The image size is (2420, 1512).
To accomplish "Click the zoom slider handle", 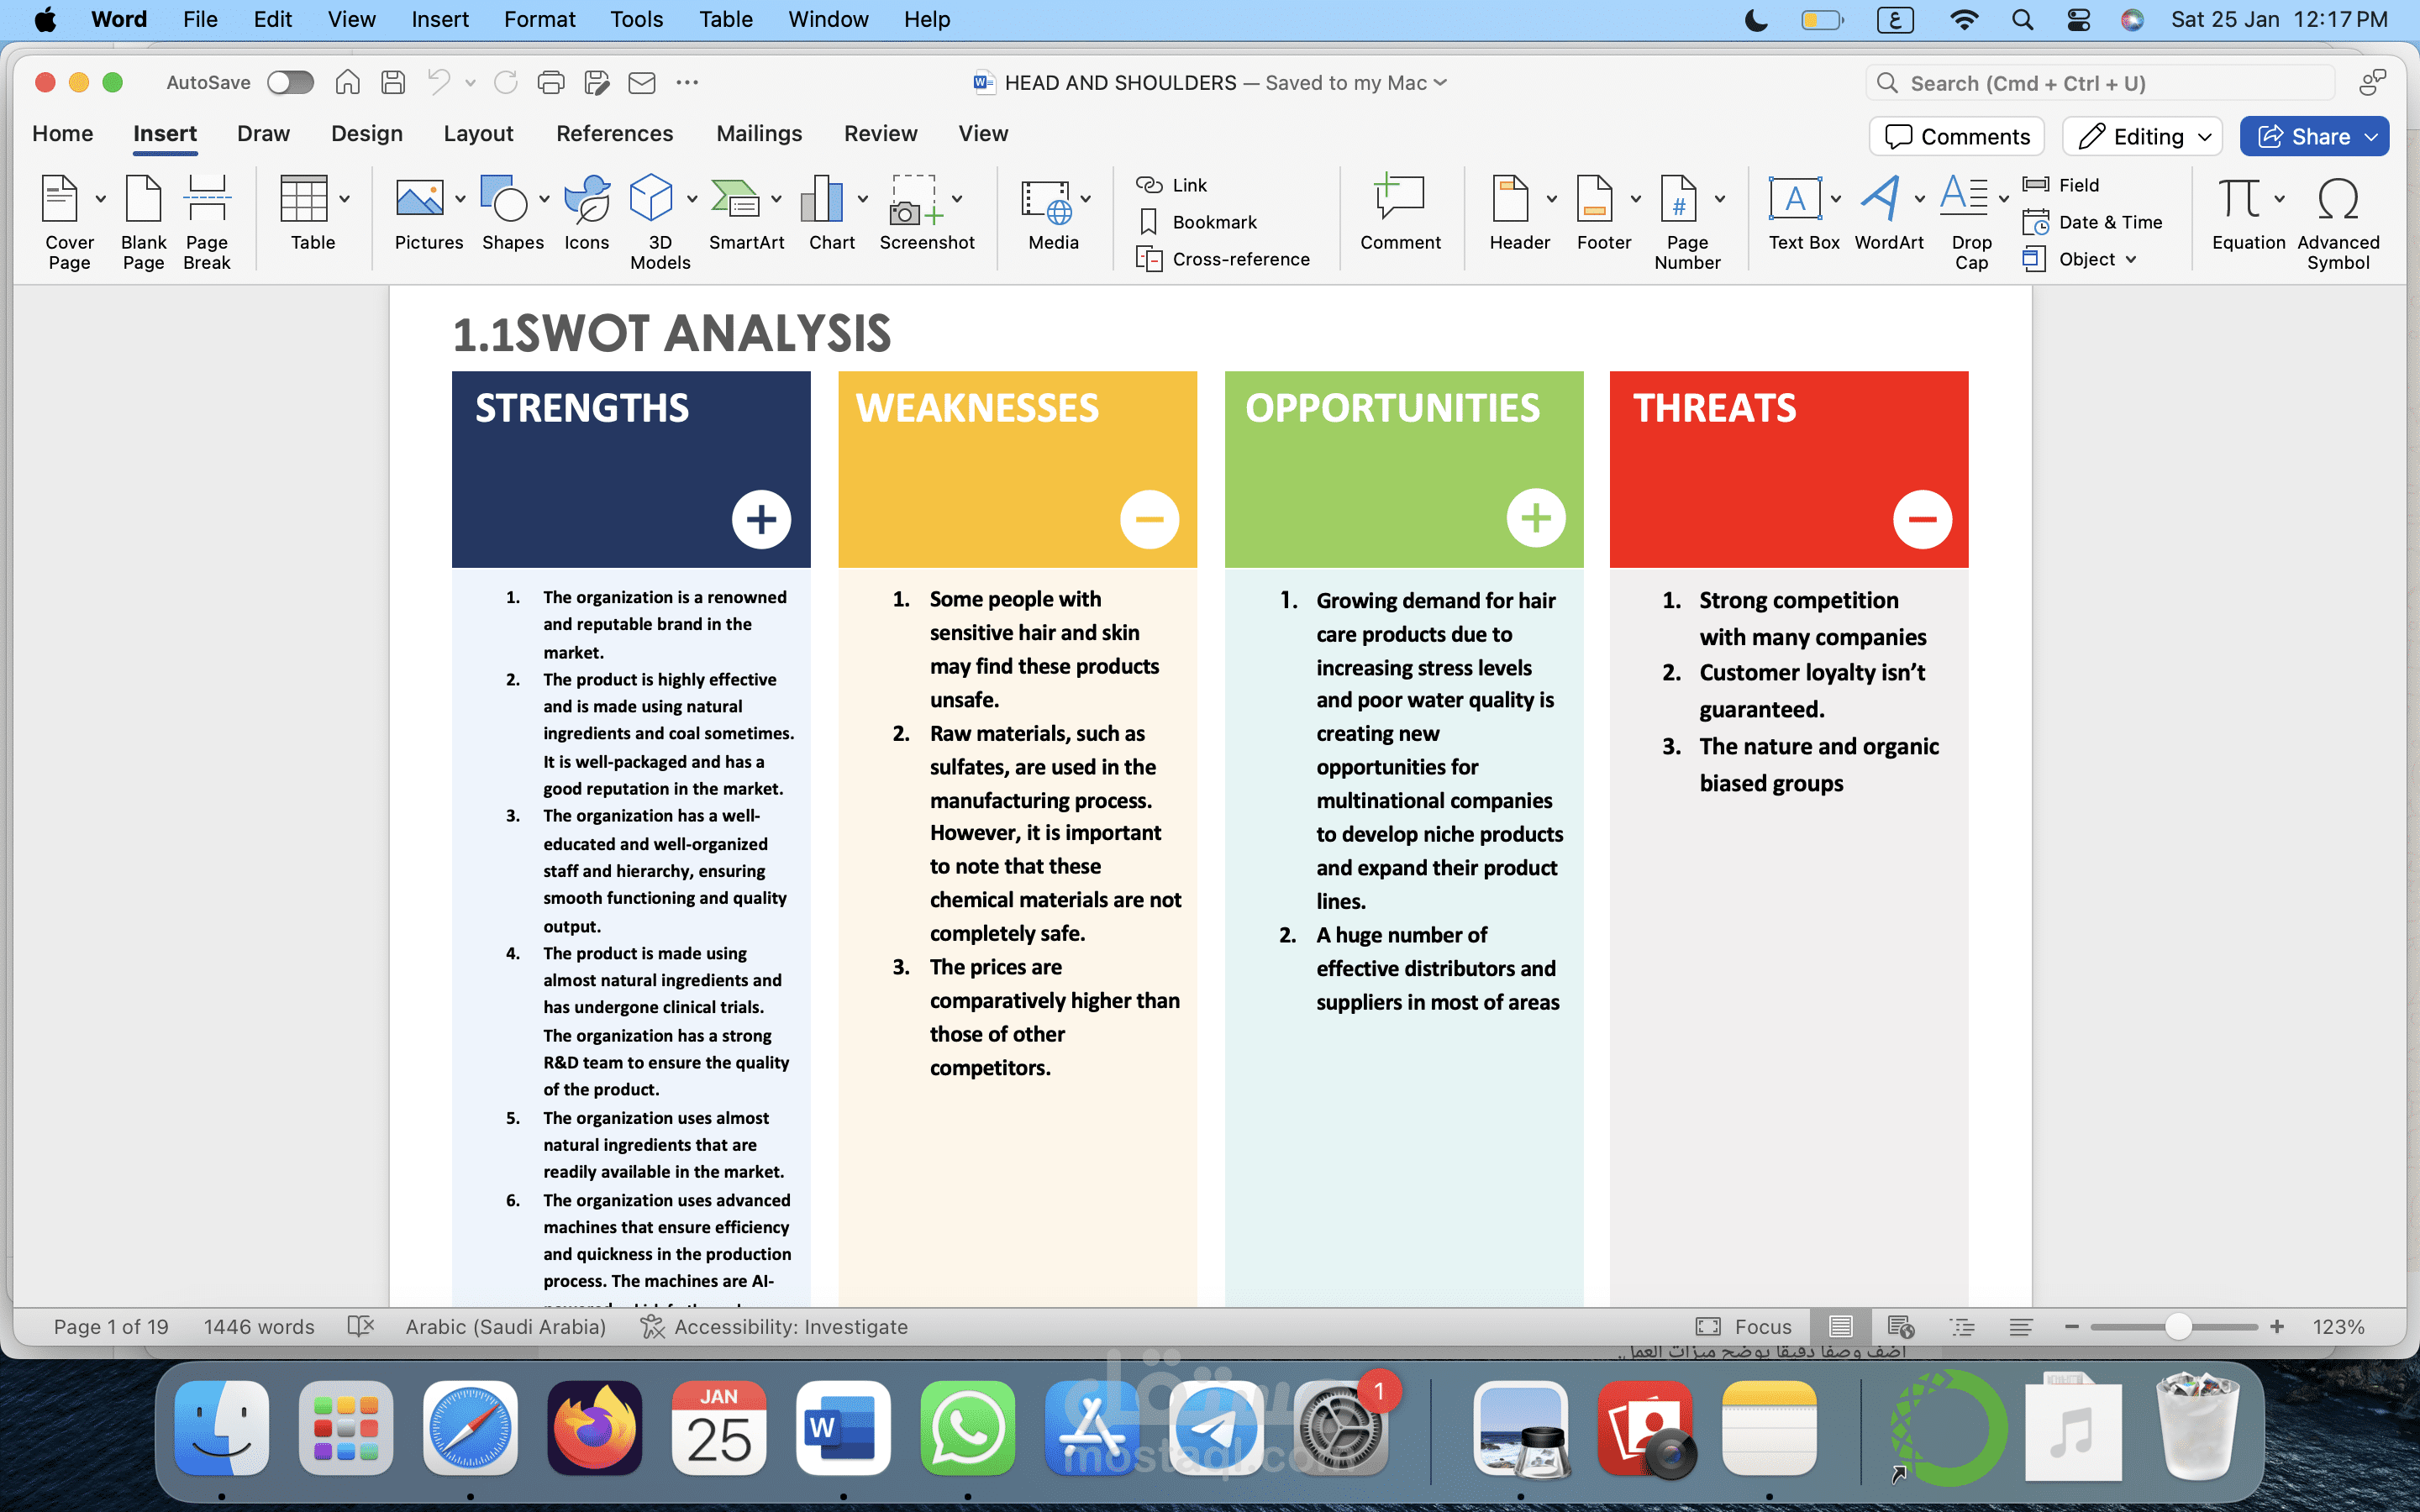I will [2178, 1327].
